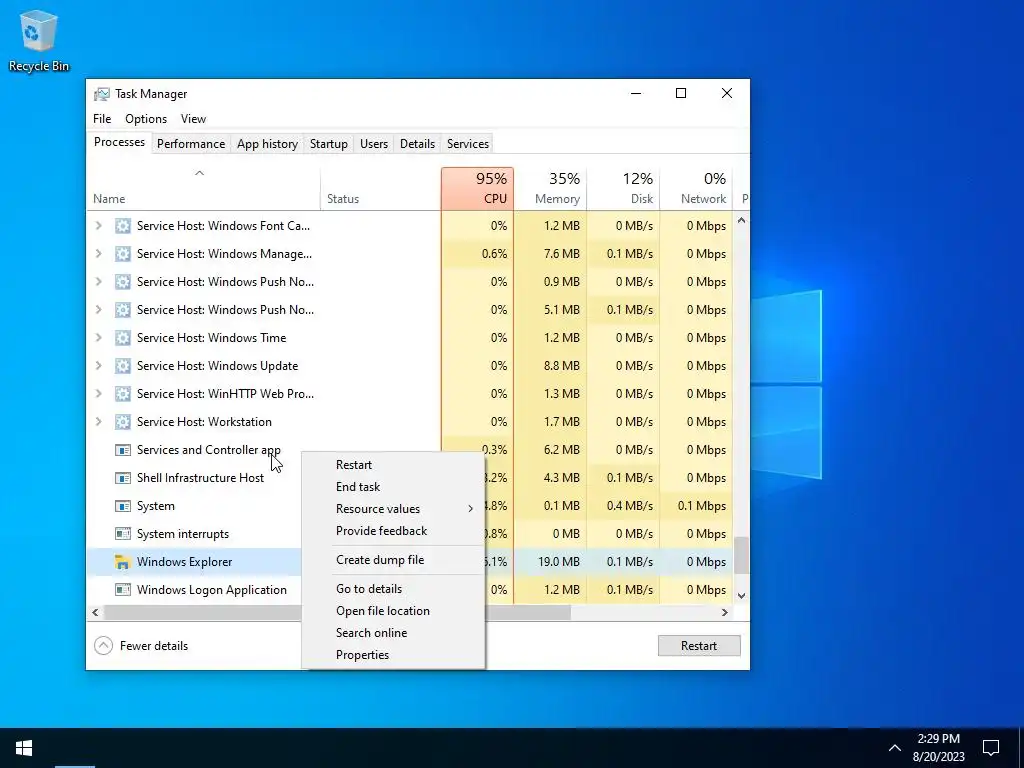Click the System interrupts icon
This screenshot has height=768, width=1024.
pos(123,534)
